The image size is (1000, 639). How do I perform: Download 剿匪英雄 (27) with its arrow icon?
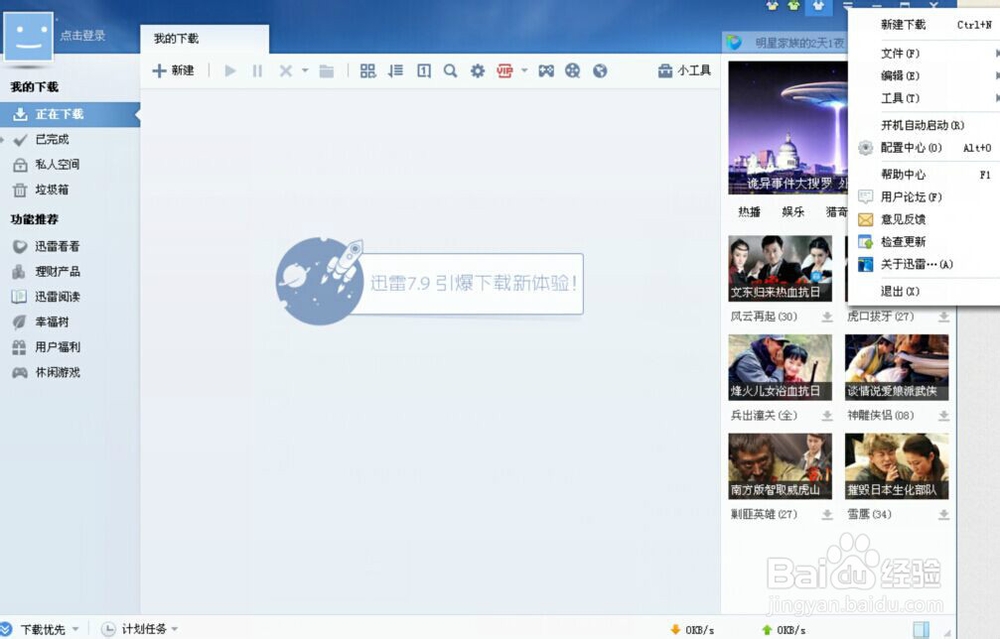[x=827, y=515]
